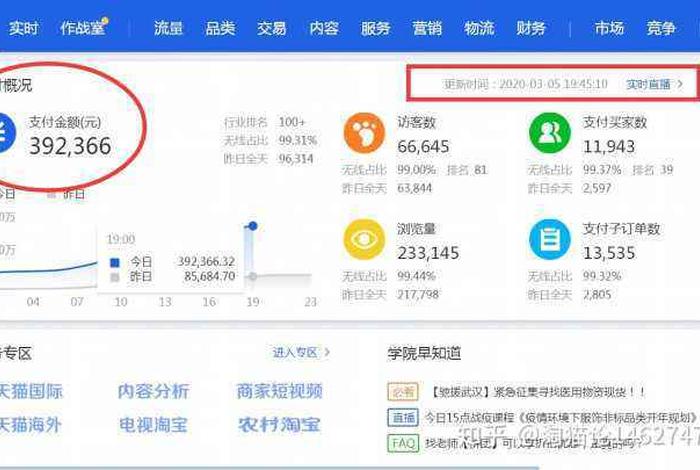Click the 更新时间 timestamp text
This screenshot has height=470, width=700.
click(x=525, y=84)
